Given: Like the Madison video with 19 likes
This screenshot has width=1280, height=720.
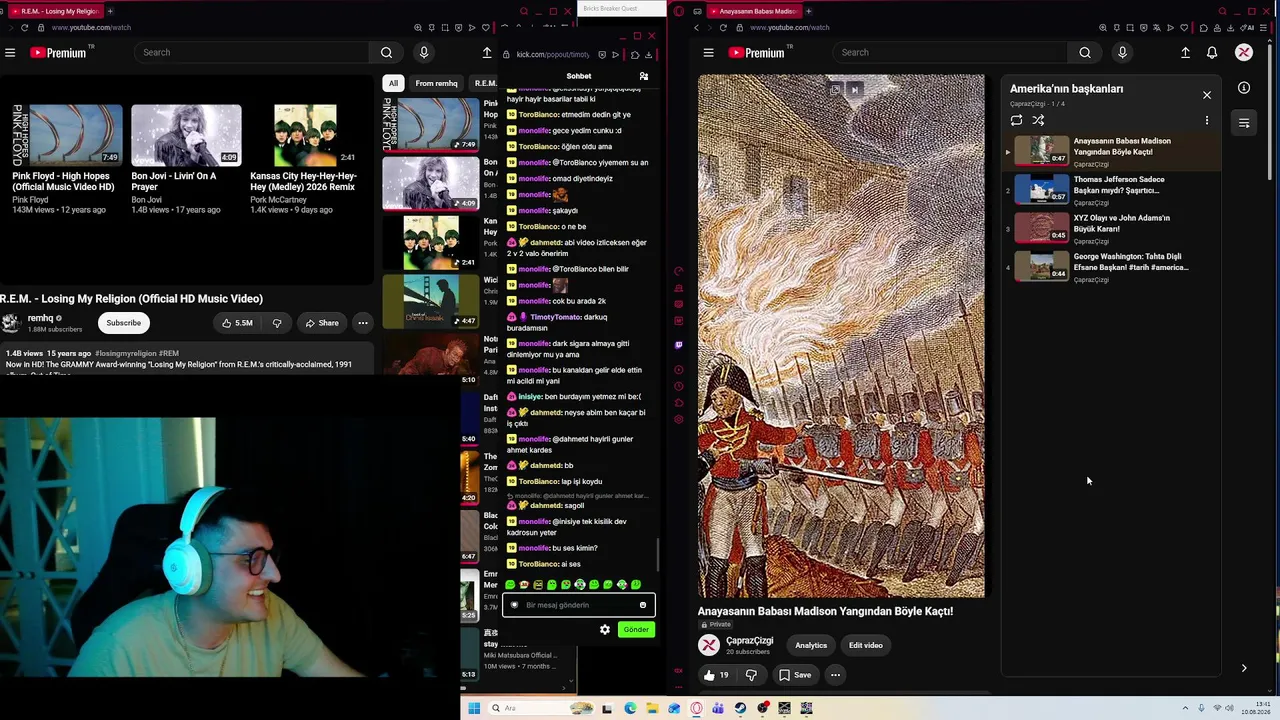Looking at the screenshot, I should pos(717,675).
